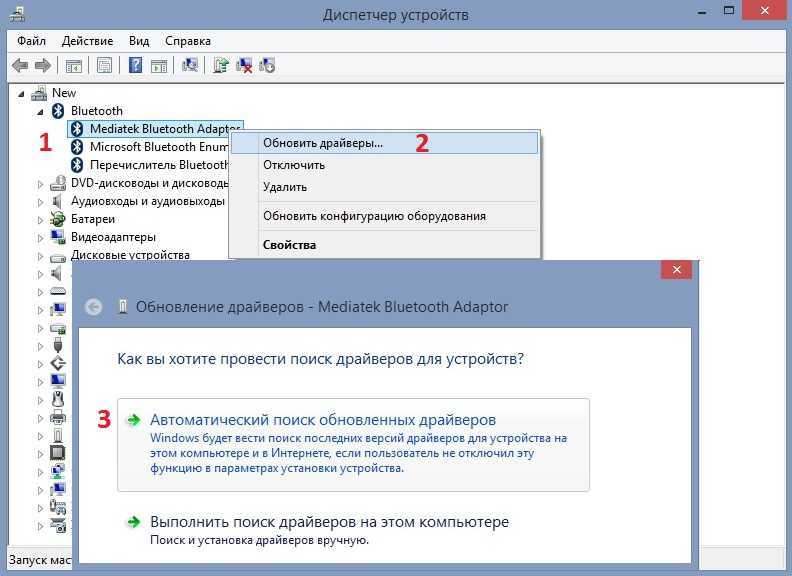Screen dimensions: 792x576
Task: Click the processor chip category icon
Action: pyautogui.click(x=58, y=453)
